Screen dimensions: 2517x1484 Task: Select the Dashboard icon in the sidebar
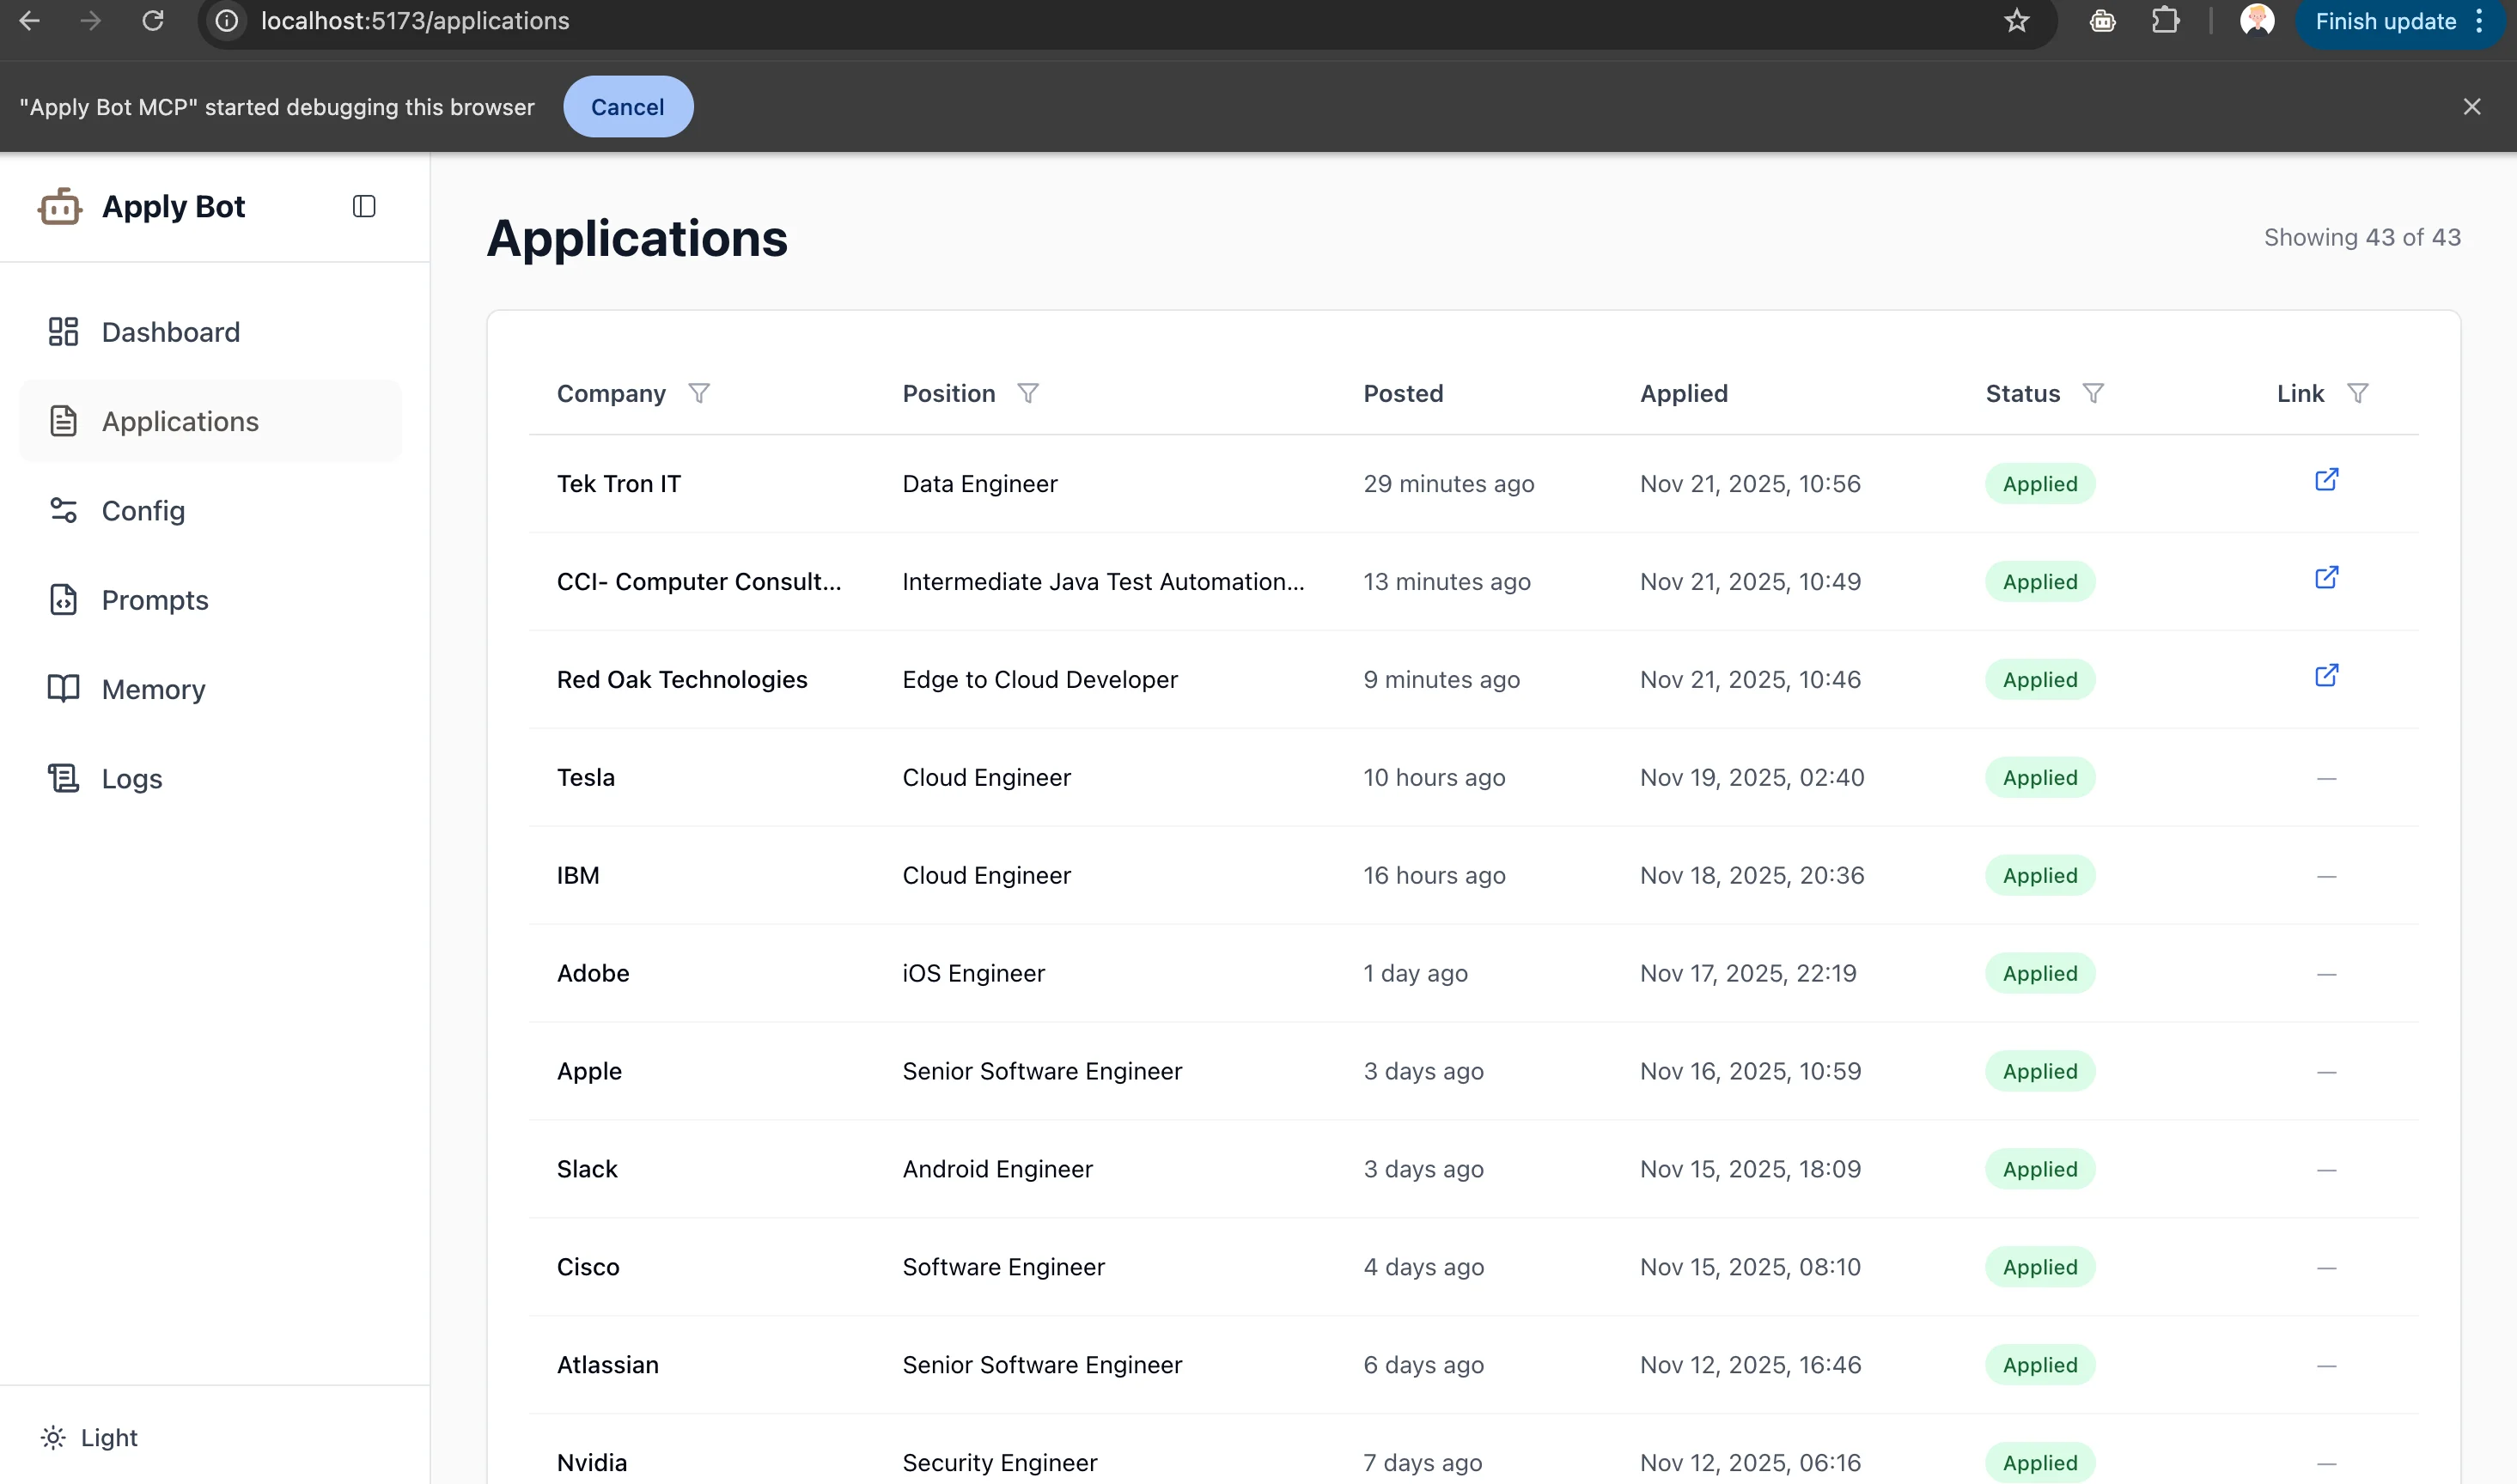[x=63, y=331]
